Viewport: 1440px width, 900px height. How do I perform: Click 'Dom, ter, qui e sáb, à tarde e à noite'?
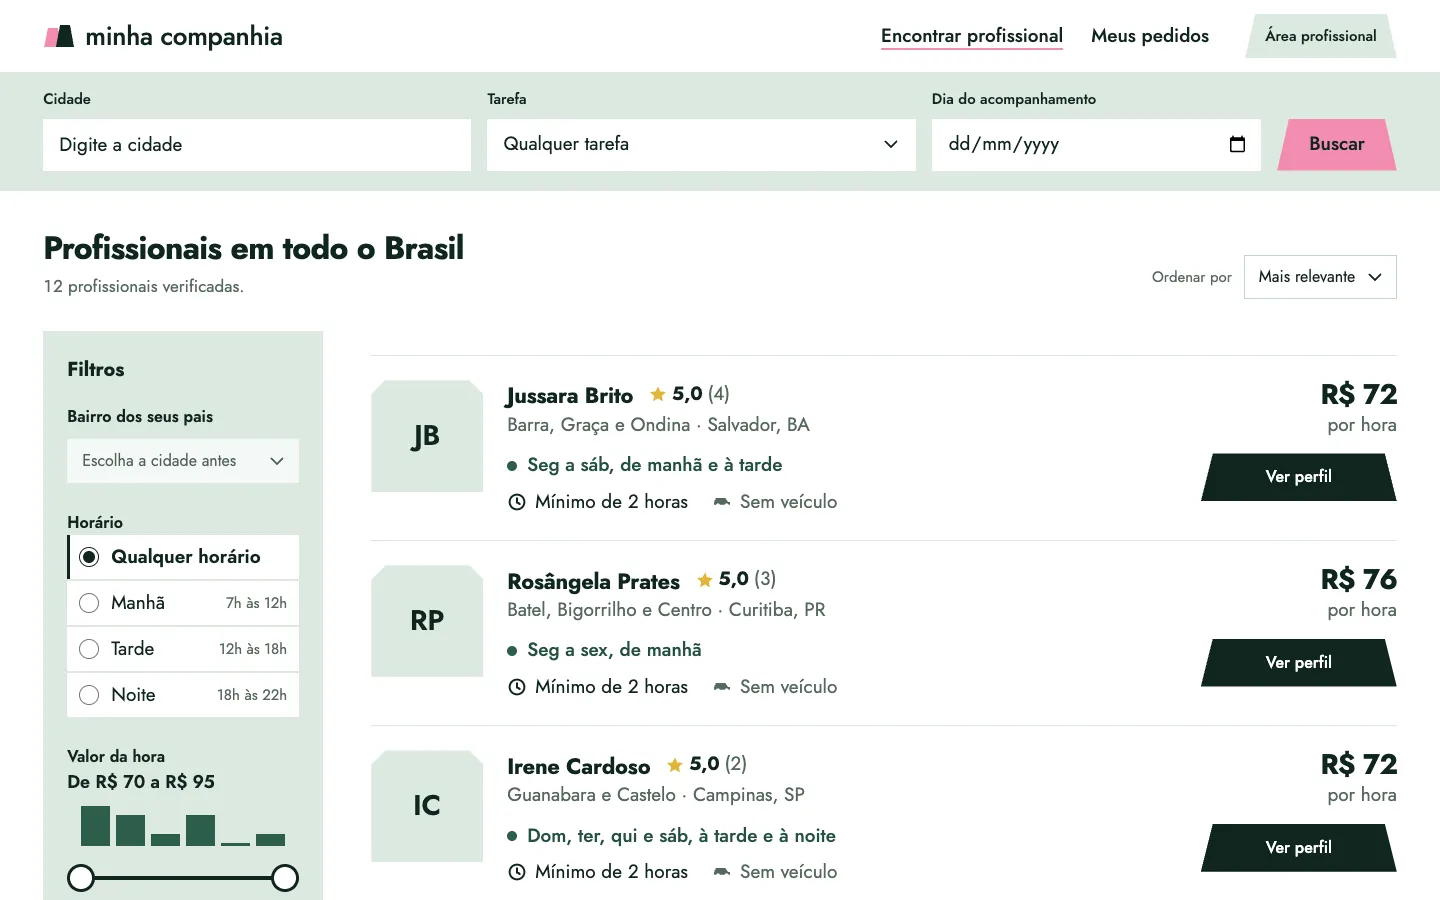(x=681, y=836)
